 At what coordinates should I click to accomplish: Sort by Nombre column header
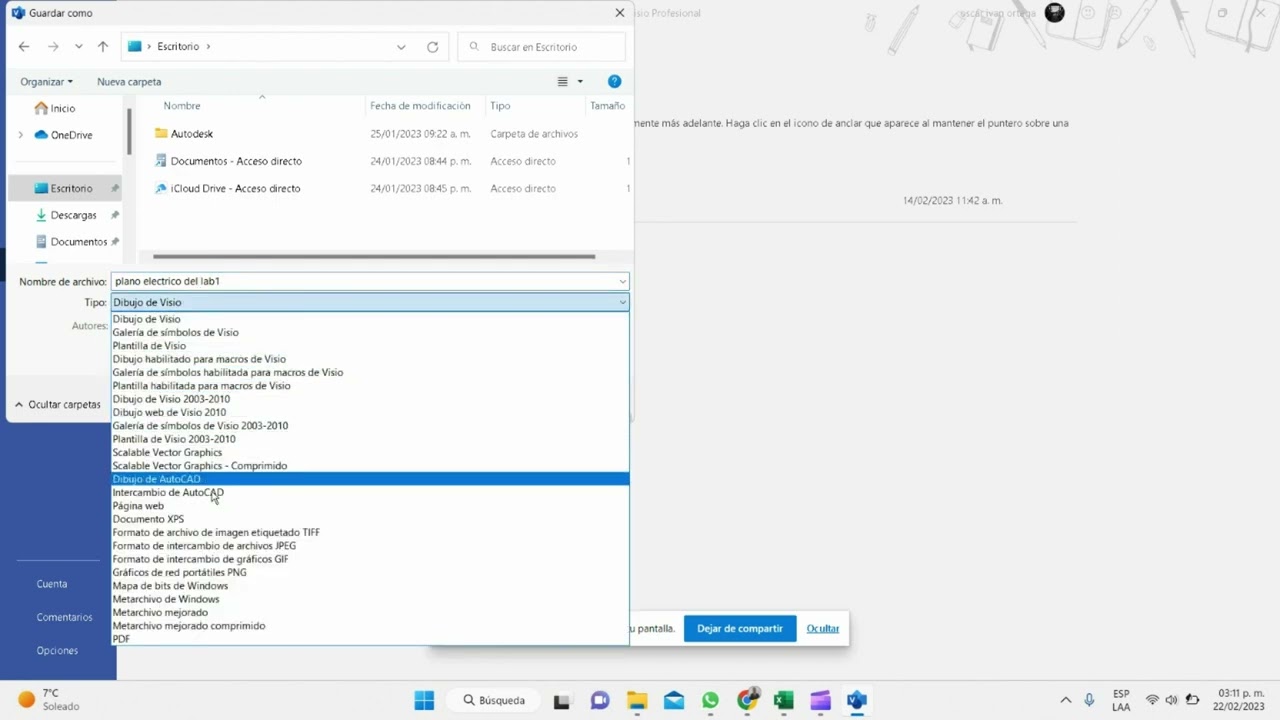click(182, 106)
